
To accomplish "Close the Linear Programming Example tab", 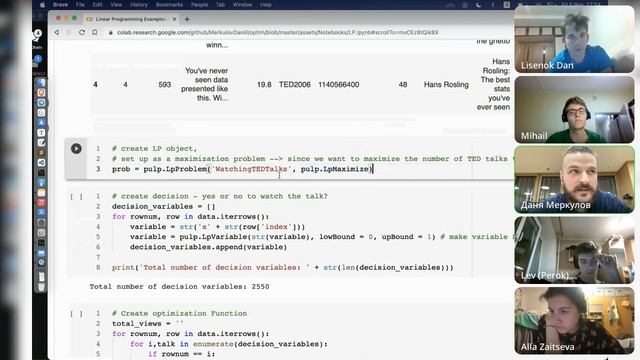I will pyautogui.click(x=174, y=19).
